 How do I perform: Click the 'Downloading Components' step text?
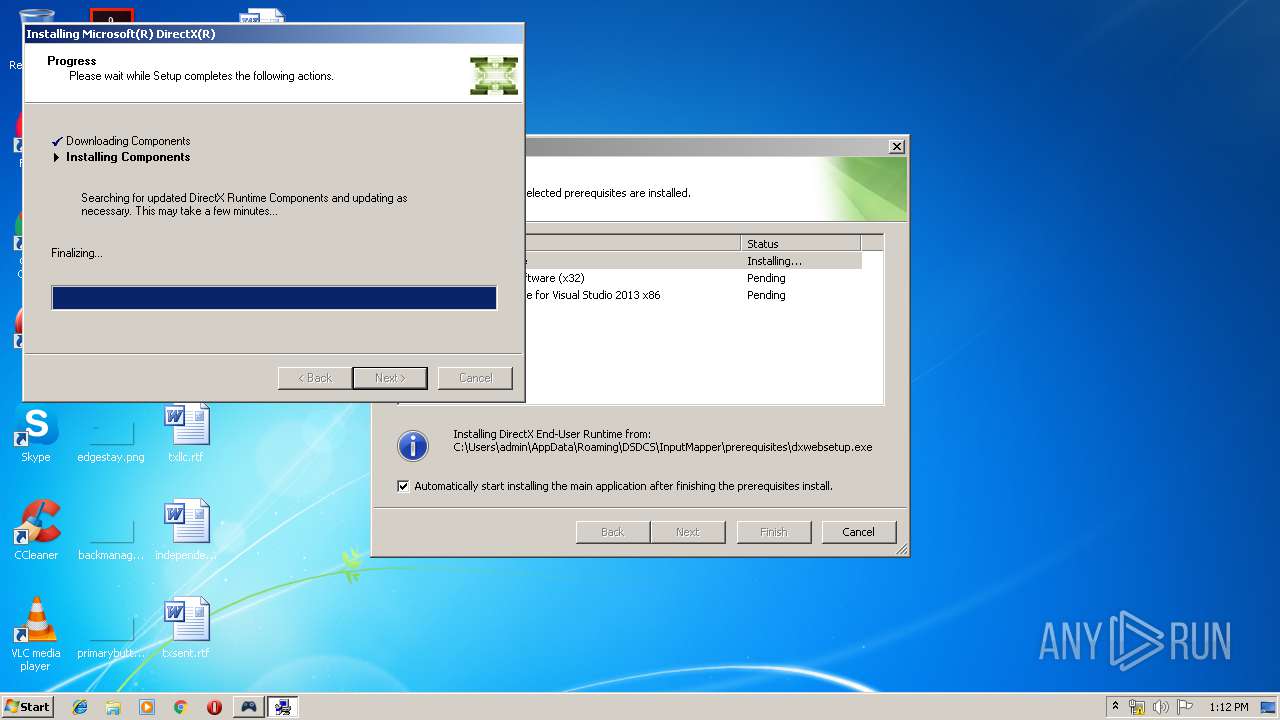pos(128,141)
